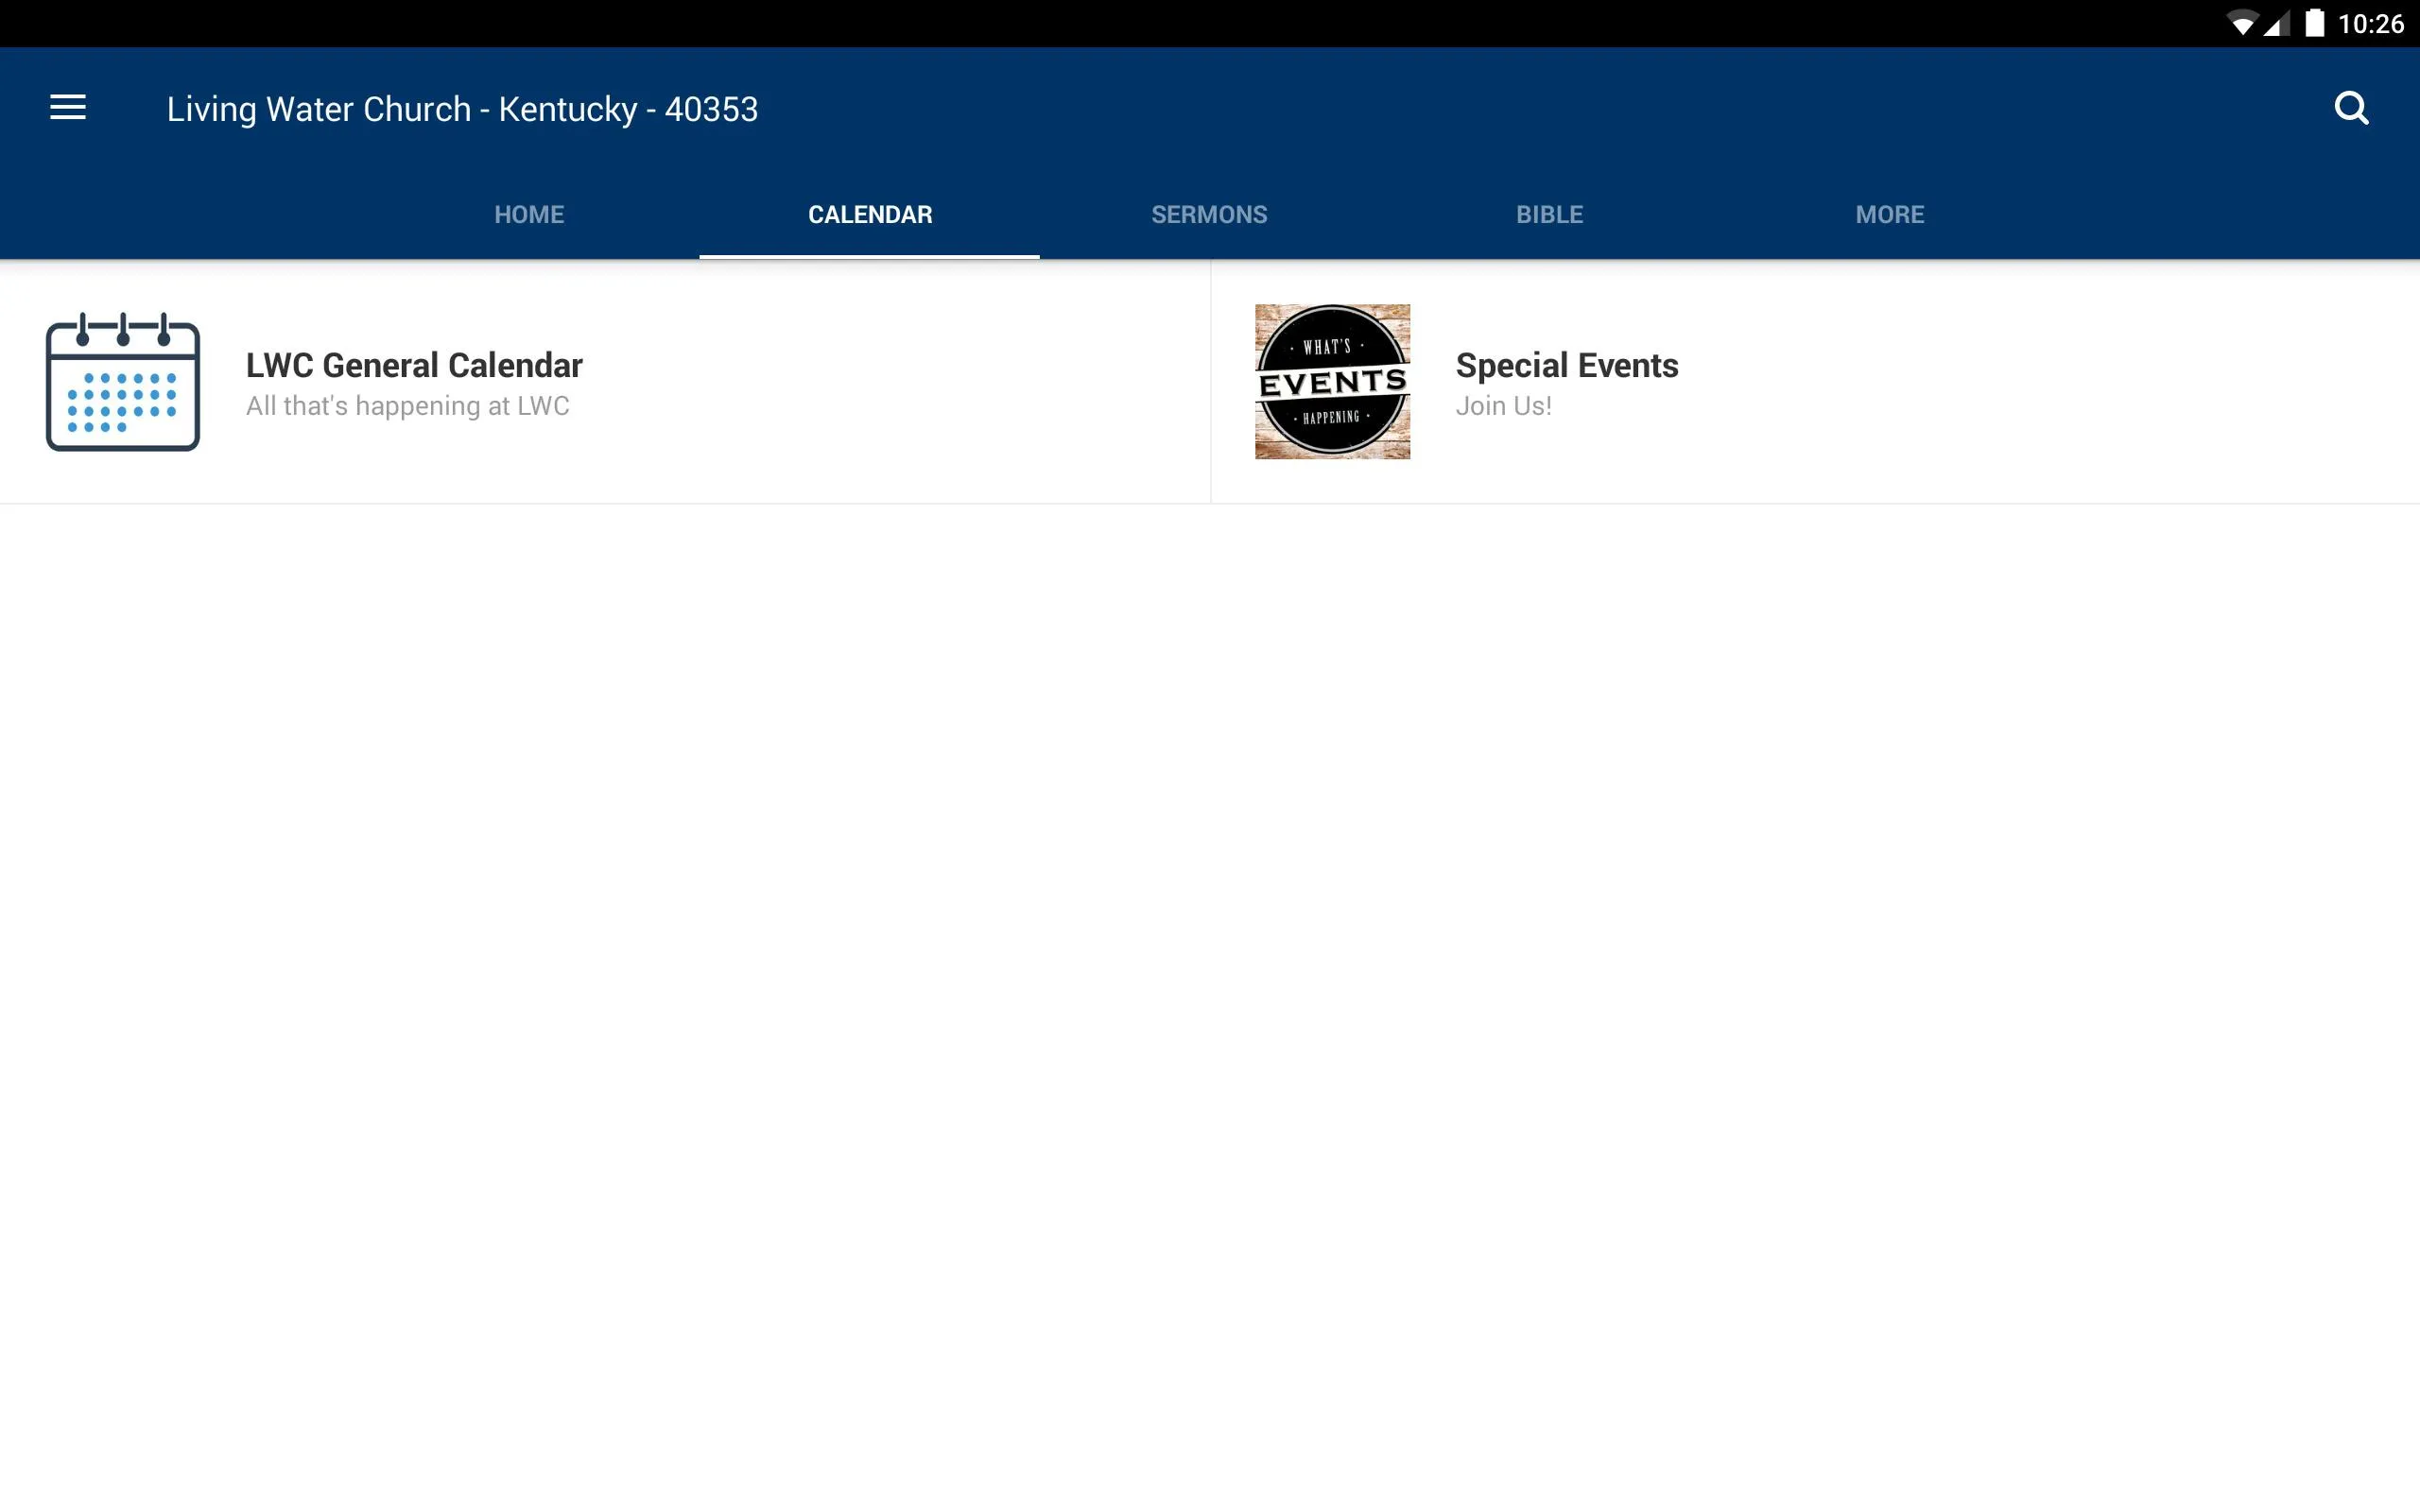Click the Special Events badge icon
Viewport: 2420px width, 1512px height.
pos(1333,380)
